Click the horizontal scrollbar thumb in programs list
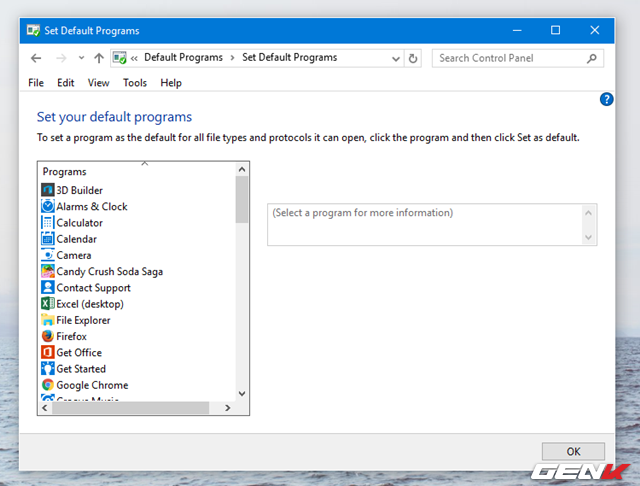 pos(131,408)
